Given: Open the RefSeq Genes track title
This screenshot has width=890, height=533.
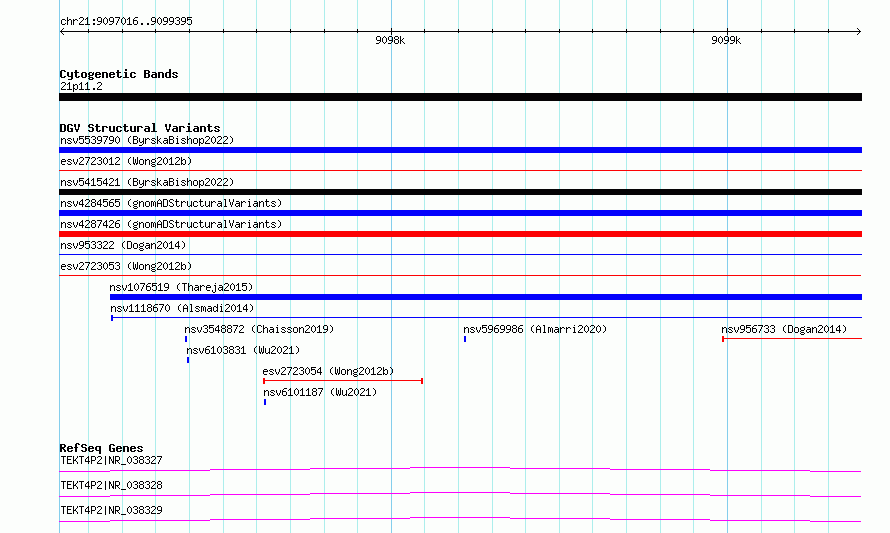Looking at the screenshot, I should (101, 448).
